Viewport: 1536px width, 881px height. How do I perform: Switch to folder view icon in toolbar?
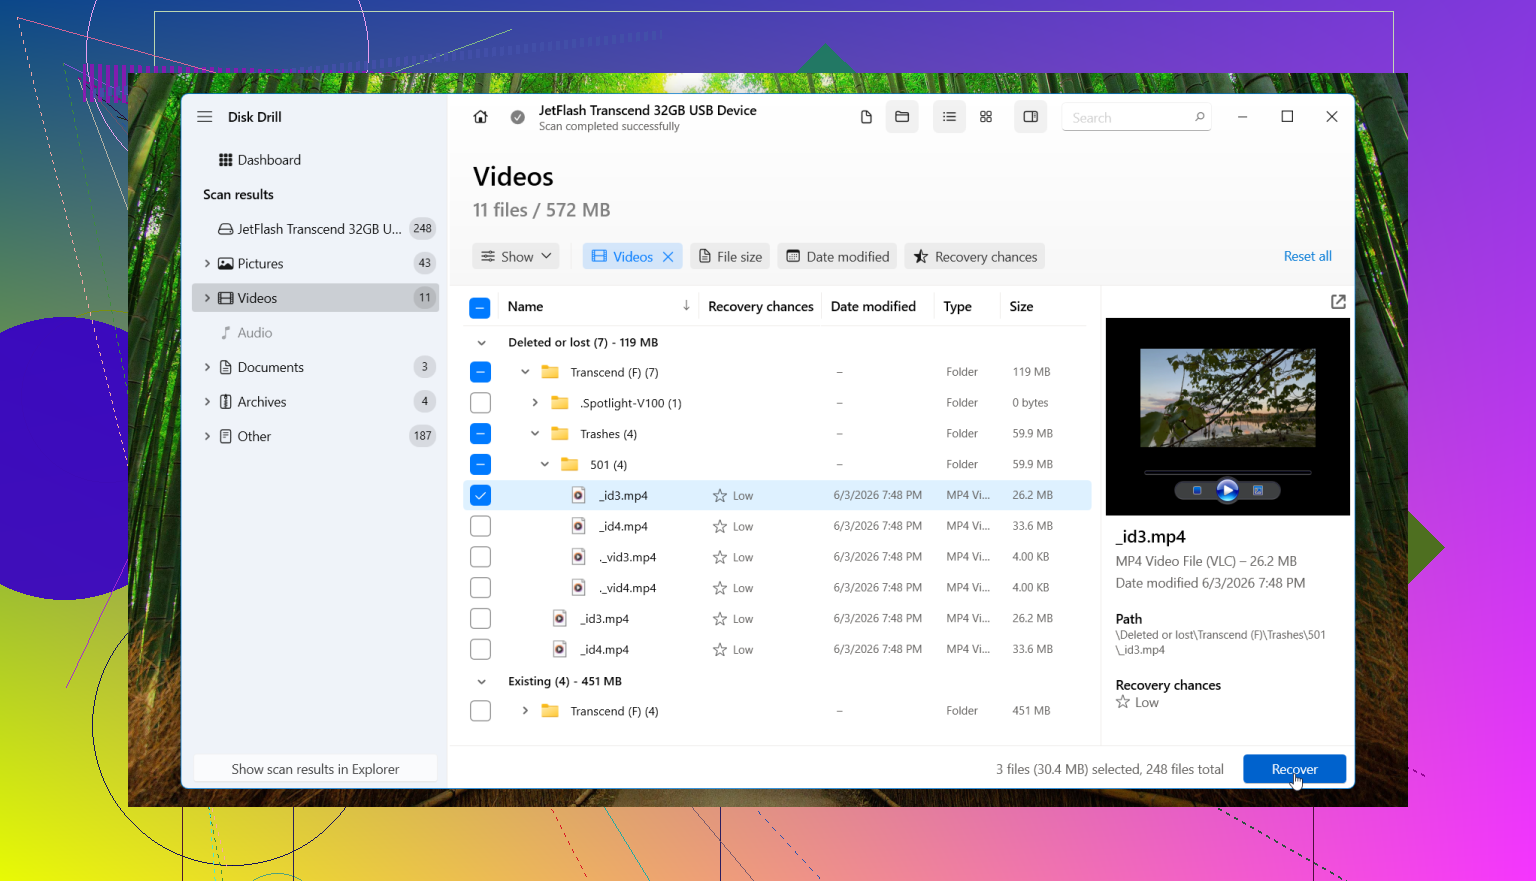tap(902, 117)
